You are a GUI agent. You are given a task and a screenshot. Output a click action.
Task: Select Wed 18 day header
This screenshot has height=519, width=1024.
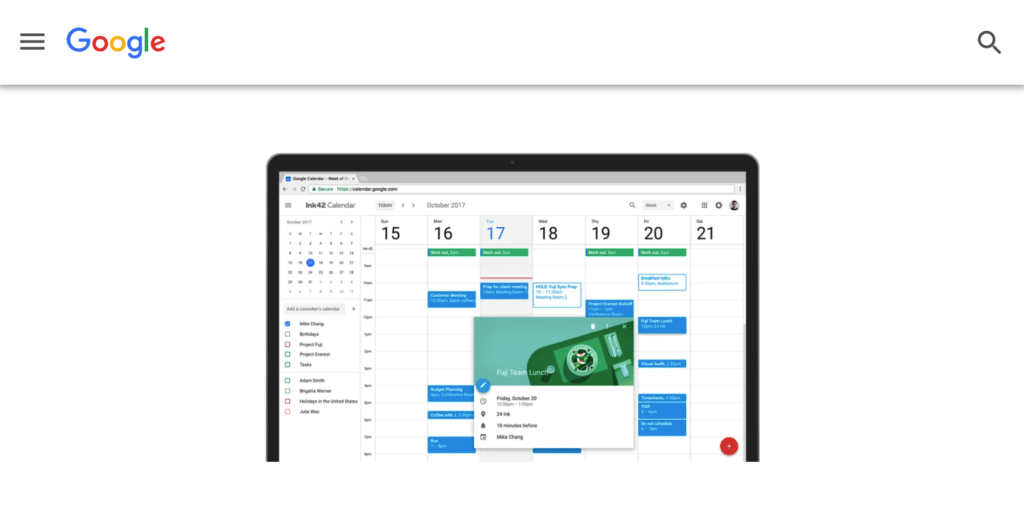click(x=548, y=231)
